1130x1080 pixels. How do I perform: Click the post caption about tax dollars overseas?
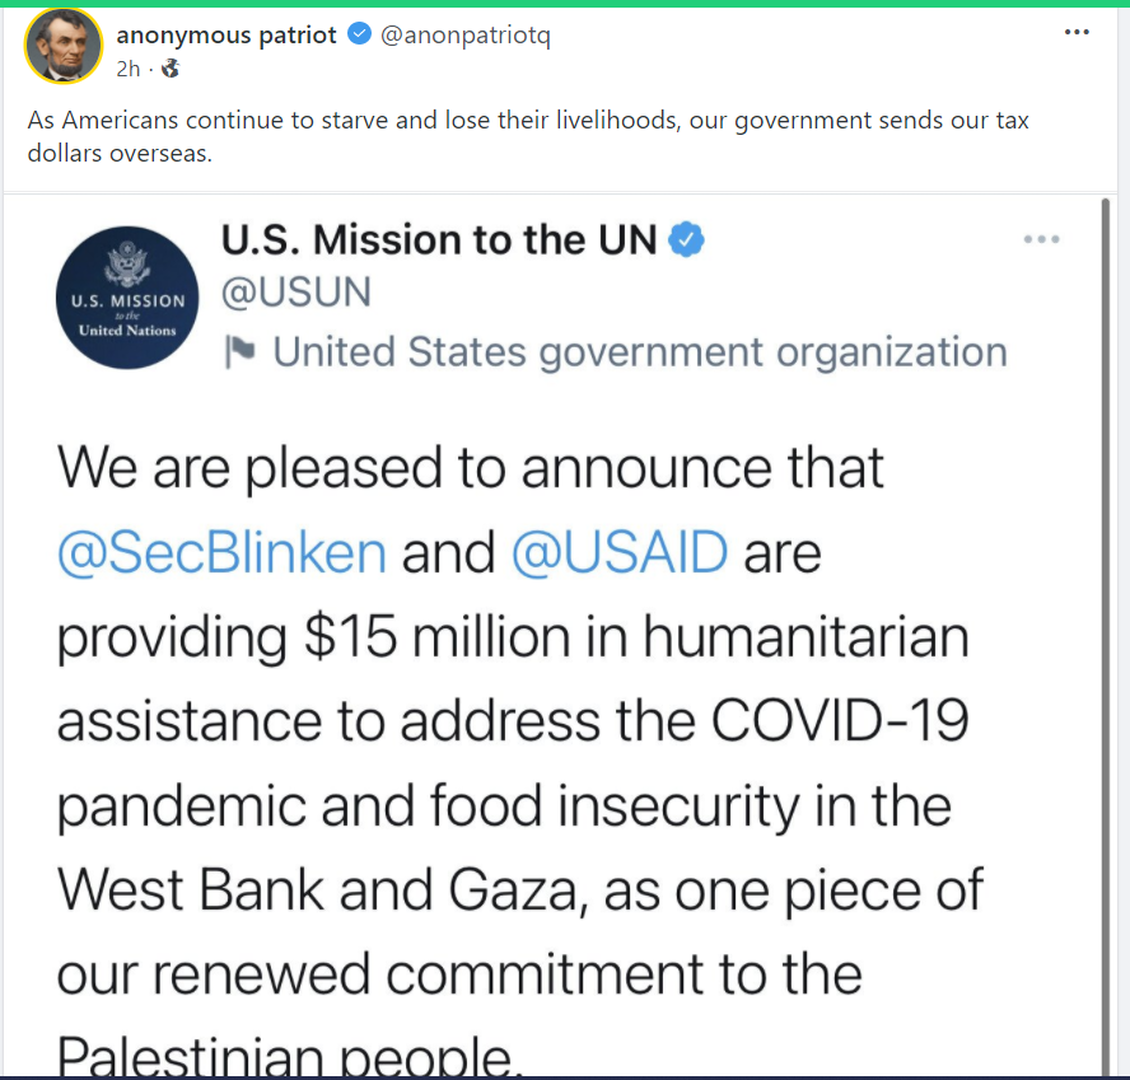(x=527, y=136)
